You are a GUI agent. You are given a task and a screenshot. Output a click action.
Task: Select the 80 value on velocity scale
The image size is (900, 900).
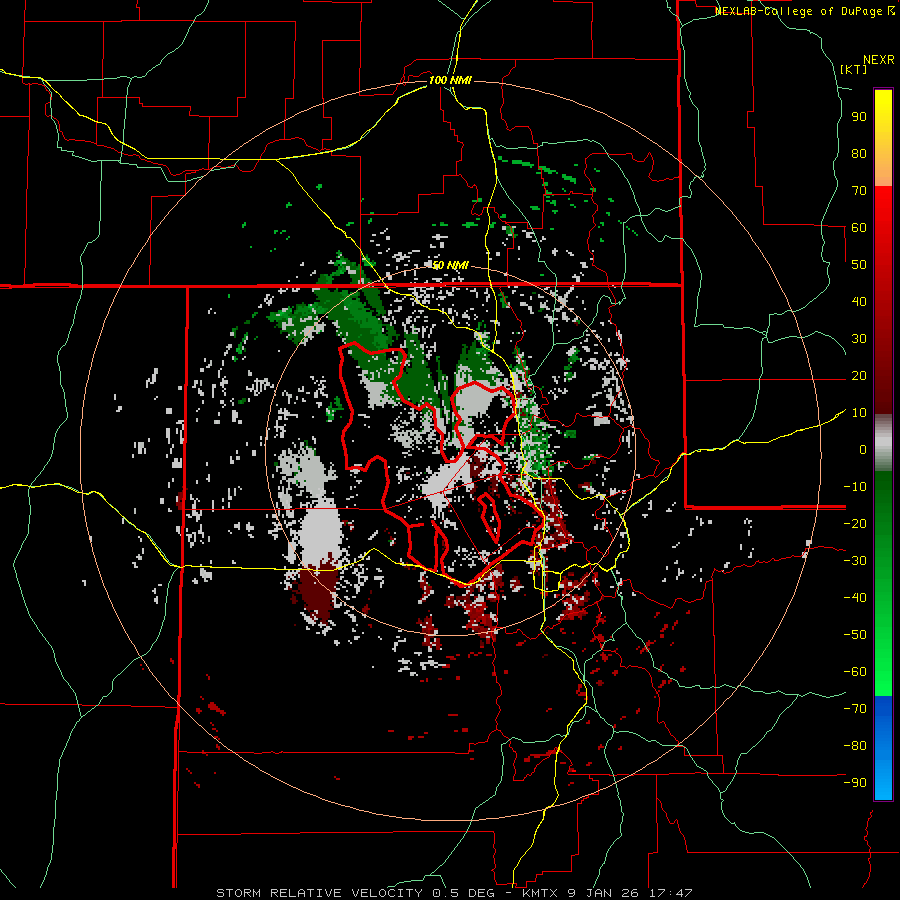click(859, 154)
